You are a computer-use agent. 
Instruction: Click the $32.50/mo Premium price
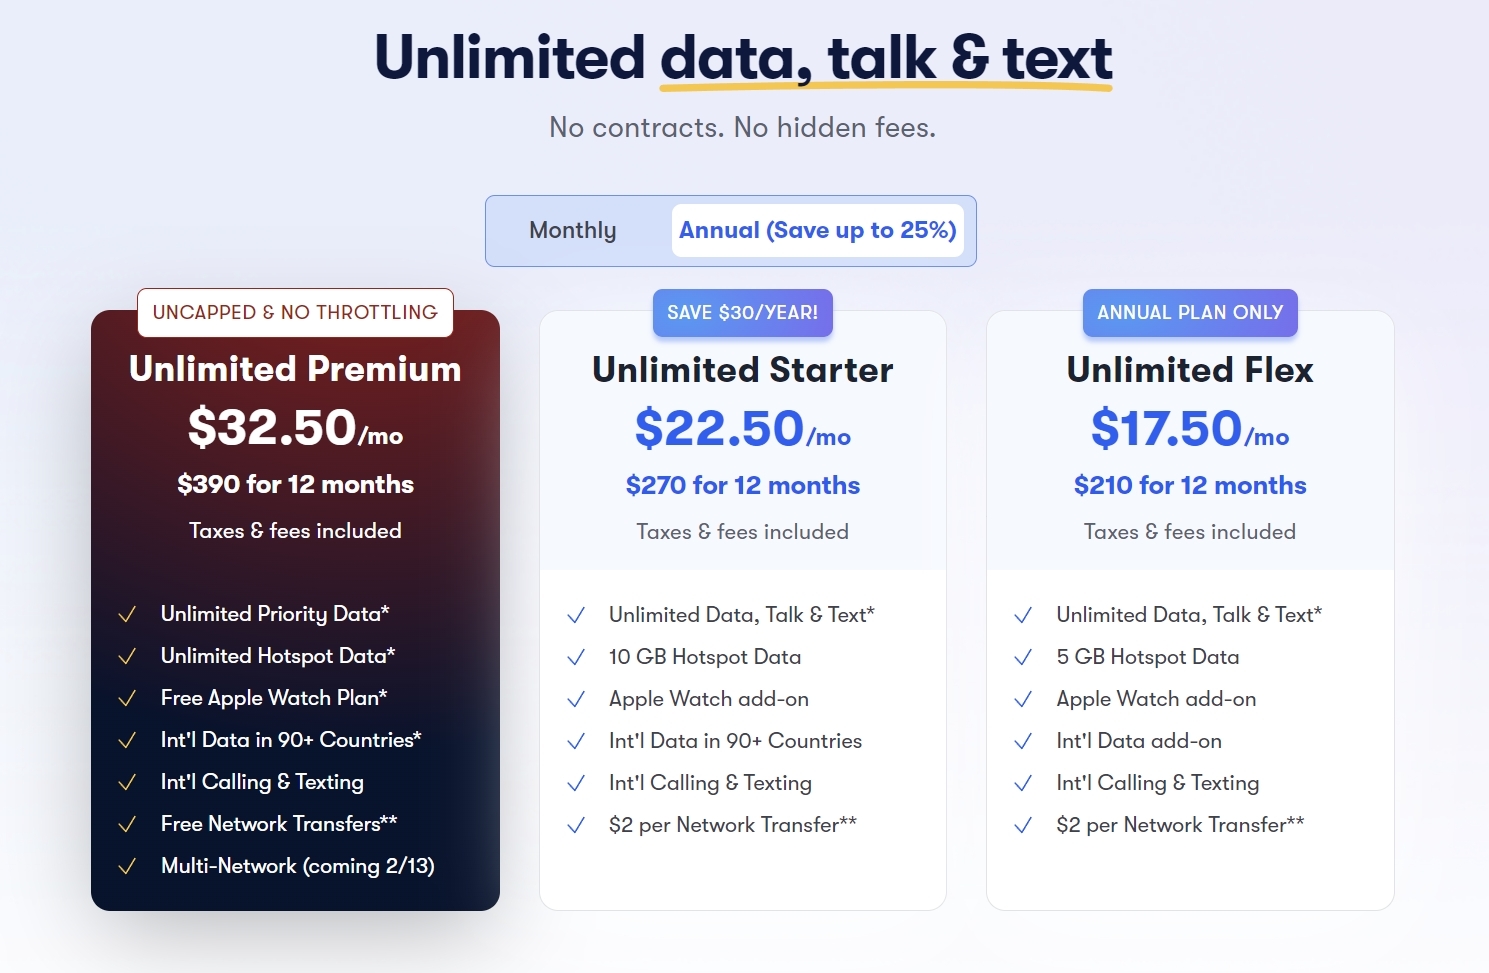(x=295, y=428)
